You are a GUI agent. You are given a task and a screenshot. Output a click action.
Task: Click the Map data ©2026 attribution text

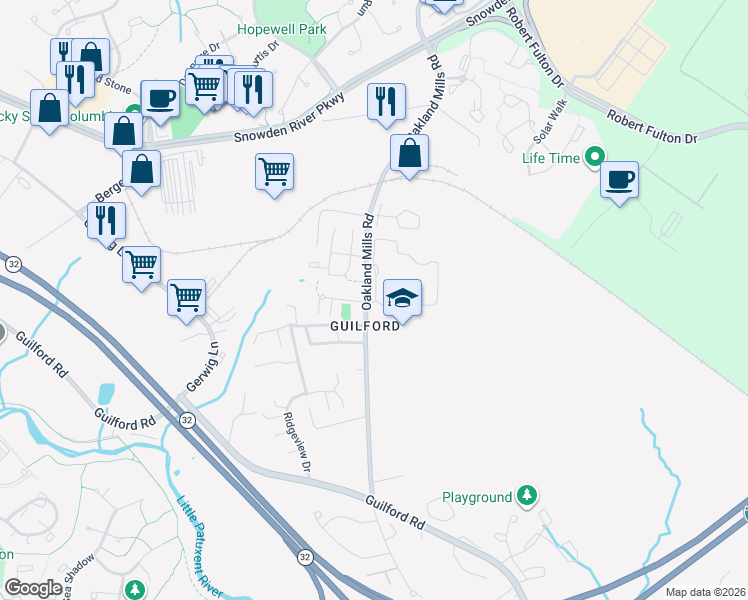tap(706, 592)
